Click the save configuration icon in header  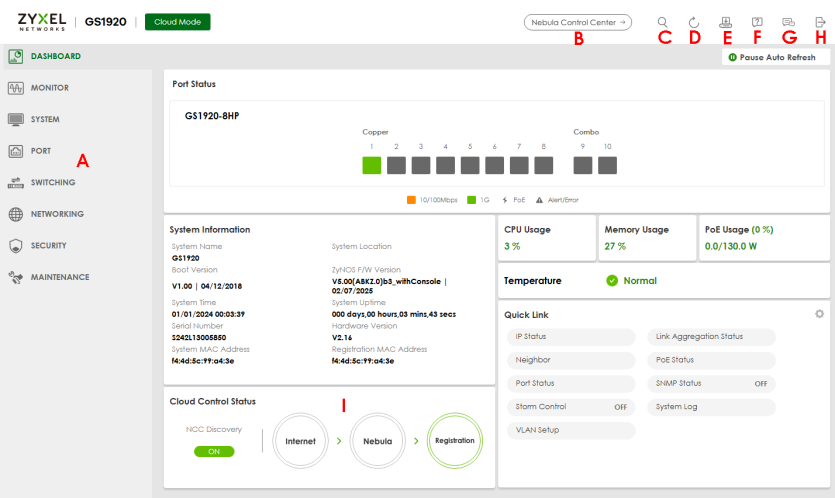(725, 22)
